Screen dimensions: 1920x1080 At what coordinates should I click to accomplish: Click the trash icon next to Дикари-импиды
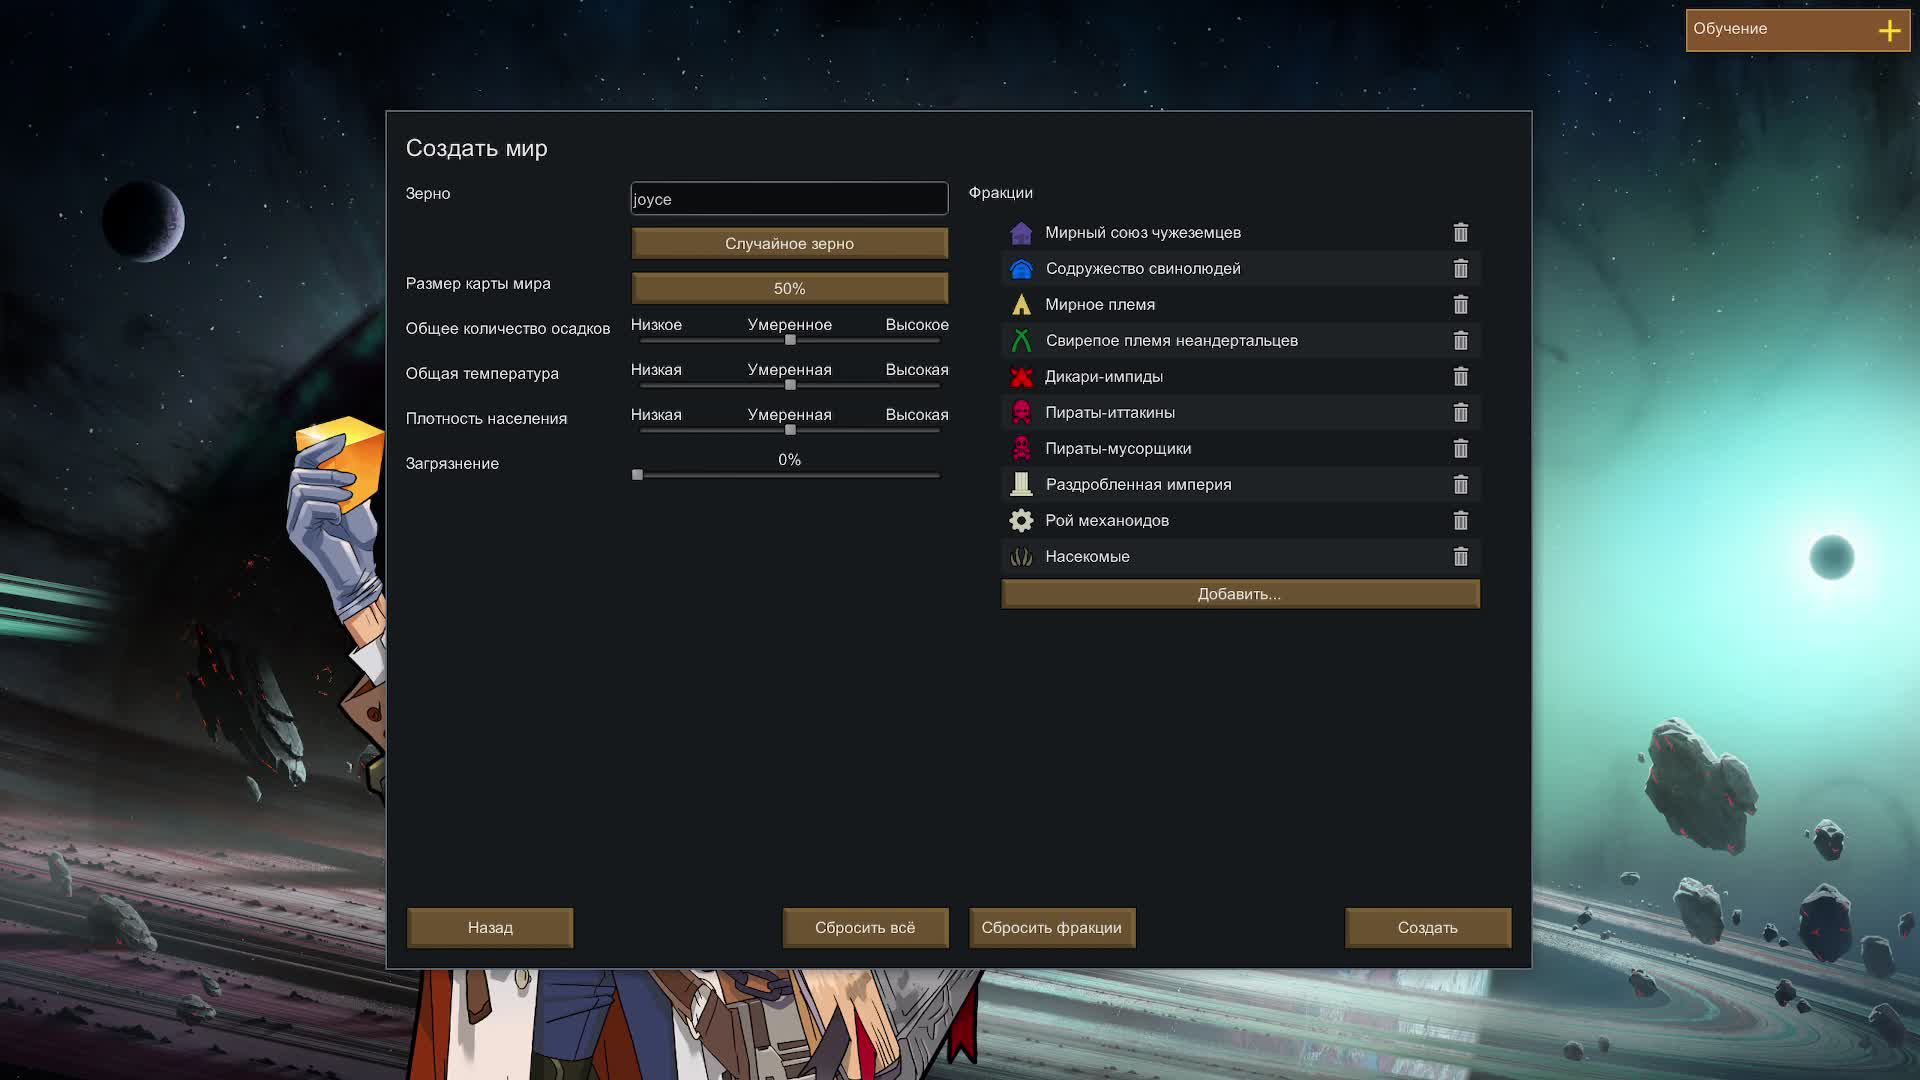(1460, 377)
